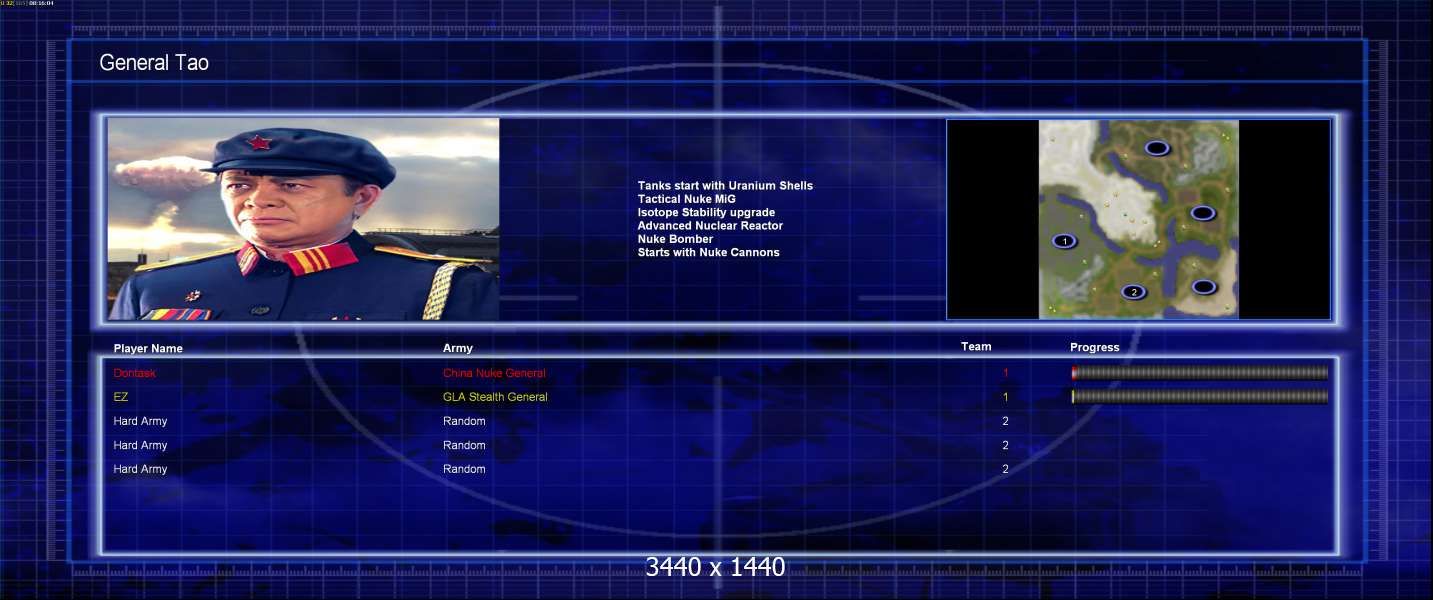Click team number 1 in EZ's row

click(1006, 397)
